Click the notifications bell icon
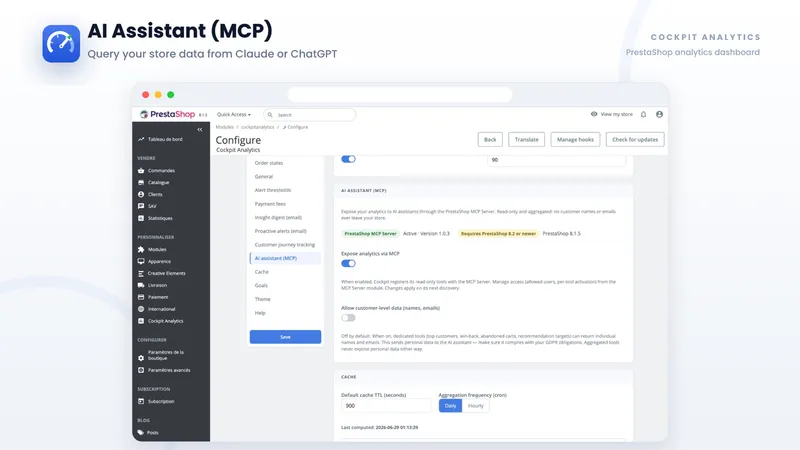The width and height of the screenshot is (800, 450). click(643, 114)
